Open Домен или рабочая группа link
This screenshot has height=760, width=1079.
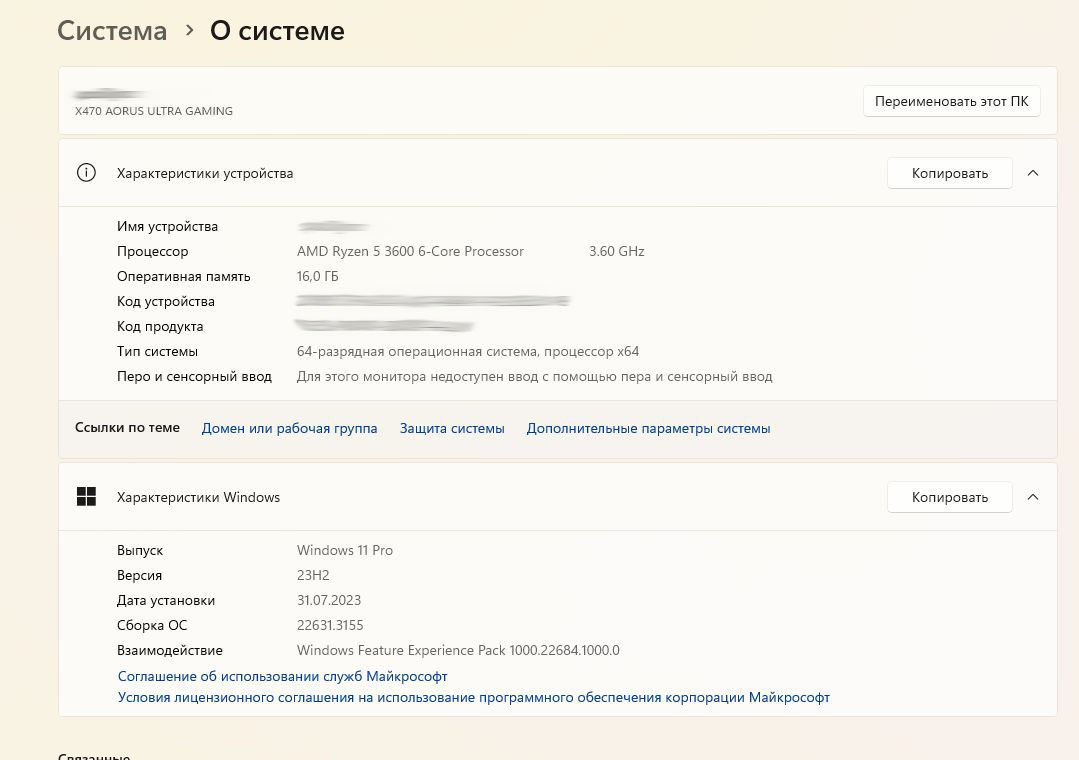[289, 428]
